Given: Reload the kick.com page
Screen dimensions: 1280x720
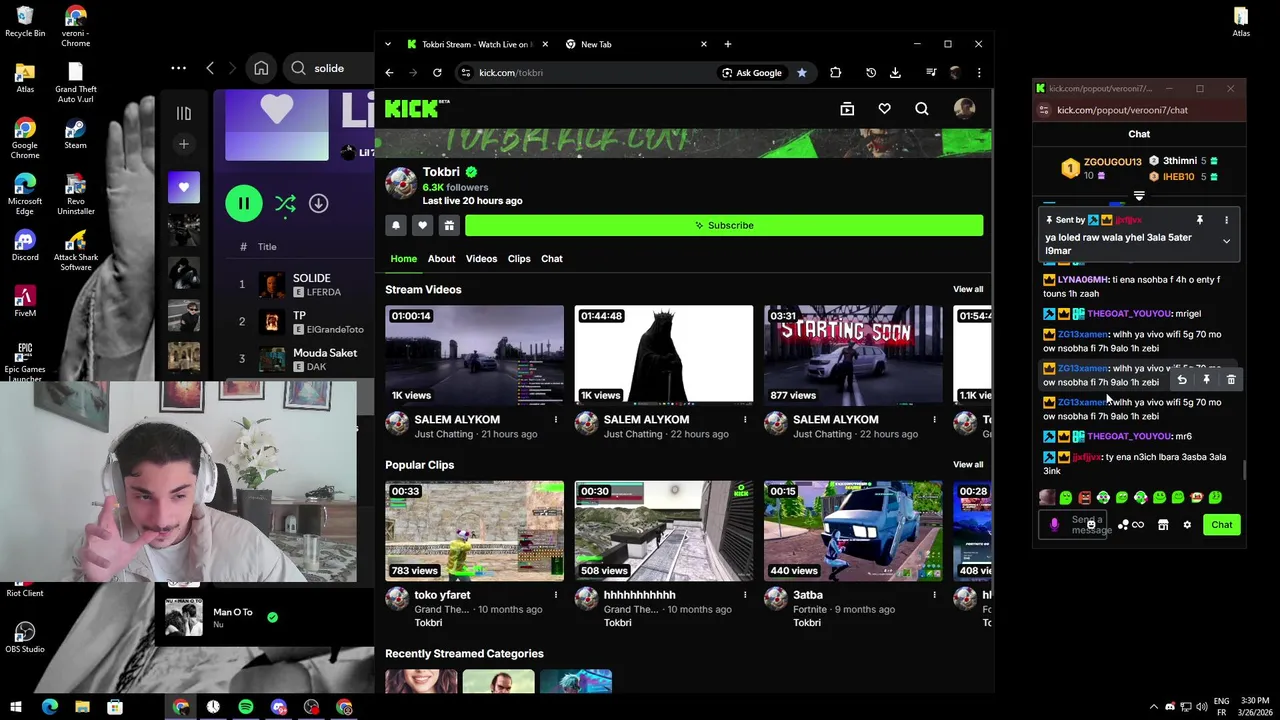Looking at the screenshot, I should pos(437,72).
